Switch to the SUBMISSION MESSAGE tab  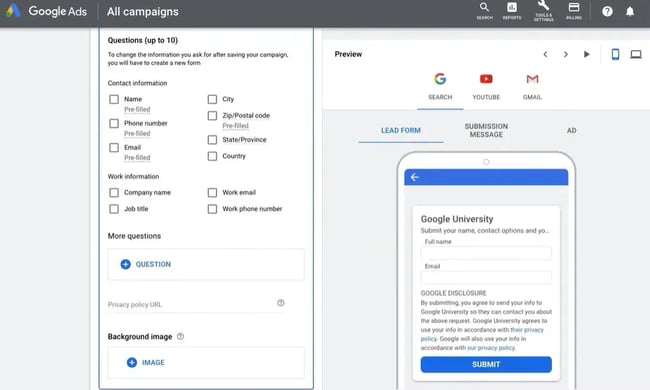pos(486,131)
